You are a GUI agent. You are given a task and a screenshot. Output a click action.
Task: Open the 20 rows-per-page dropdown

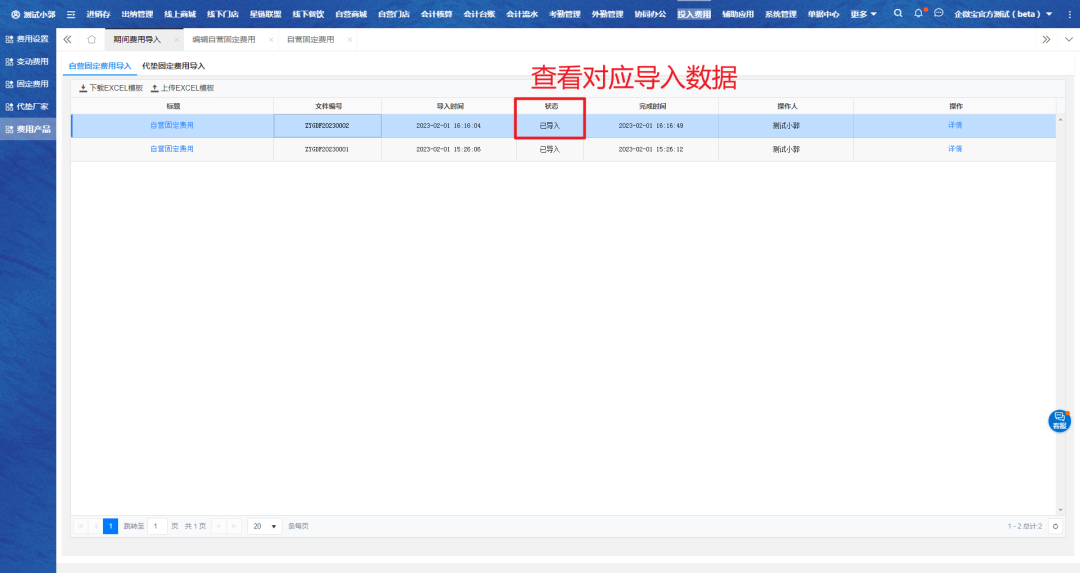pyautogui.click(x=264, y=526)
